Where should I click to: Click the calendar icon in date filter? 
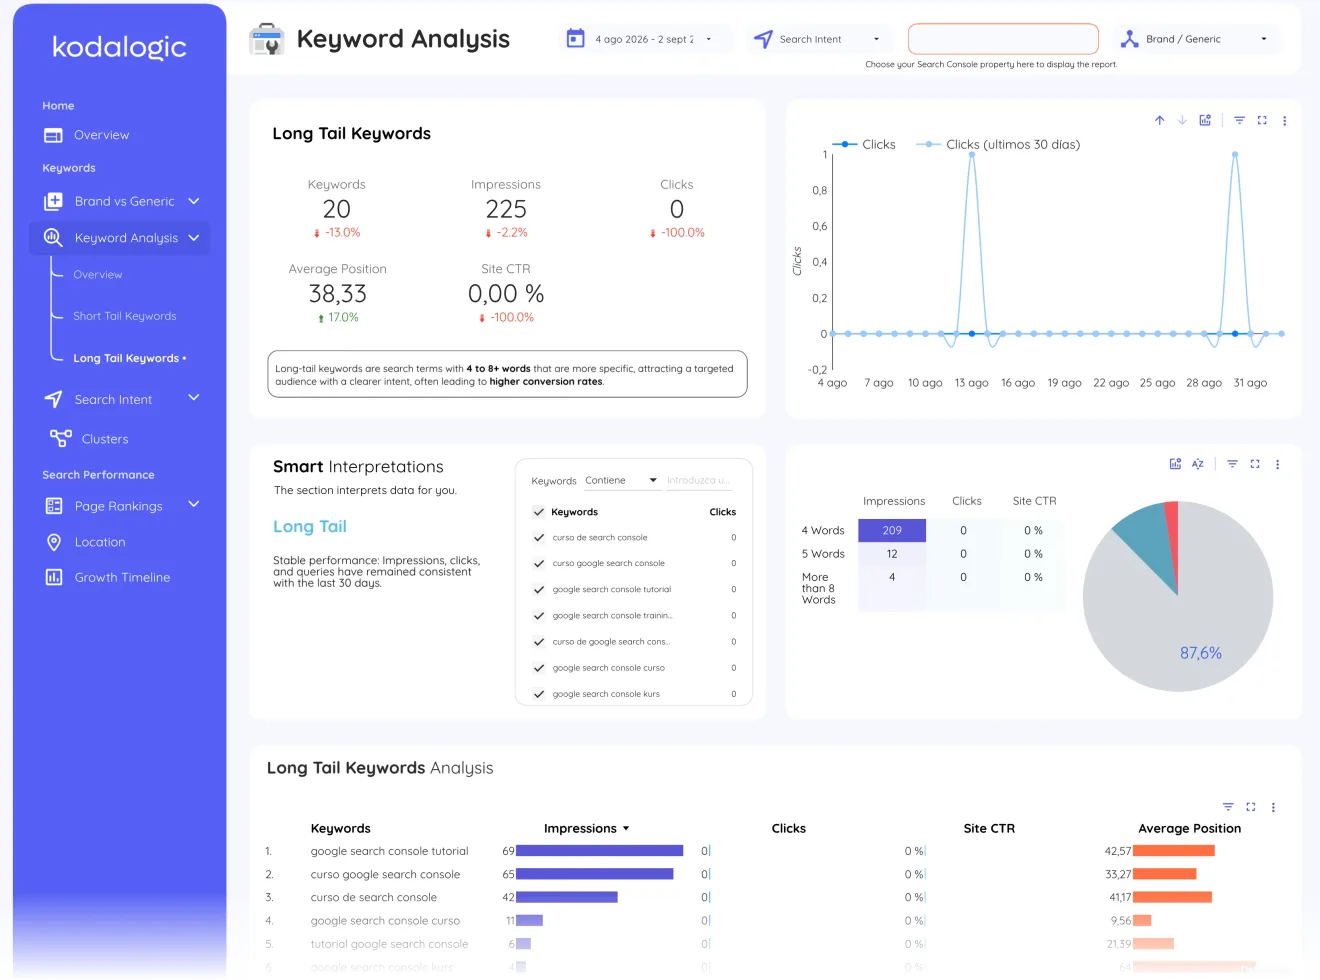pyautogui.click(x=575, y=39)
